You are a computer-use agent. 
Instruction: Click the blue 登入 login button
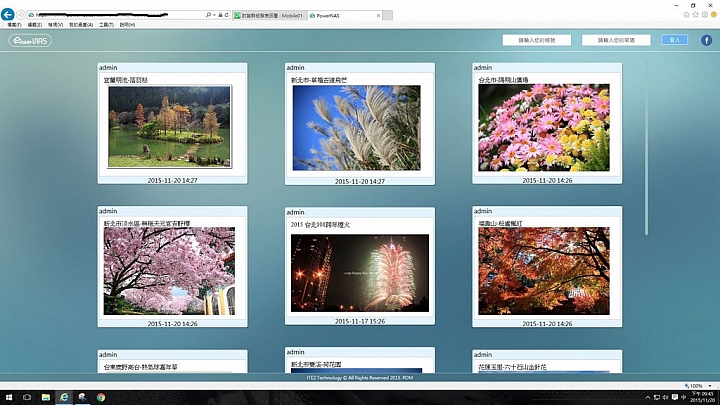pyautogui.click(x=675, y=40)
